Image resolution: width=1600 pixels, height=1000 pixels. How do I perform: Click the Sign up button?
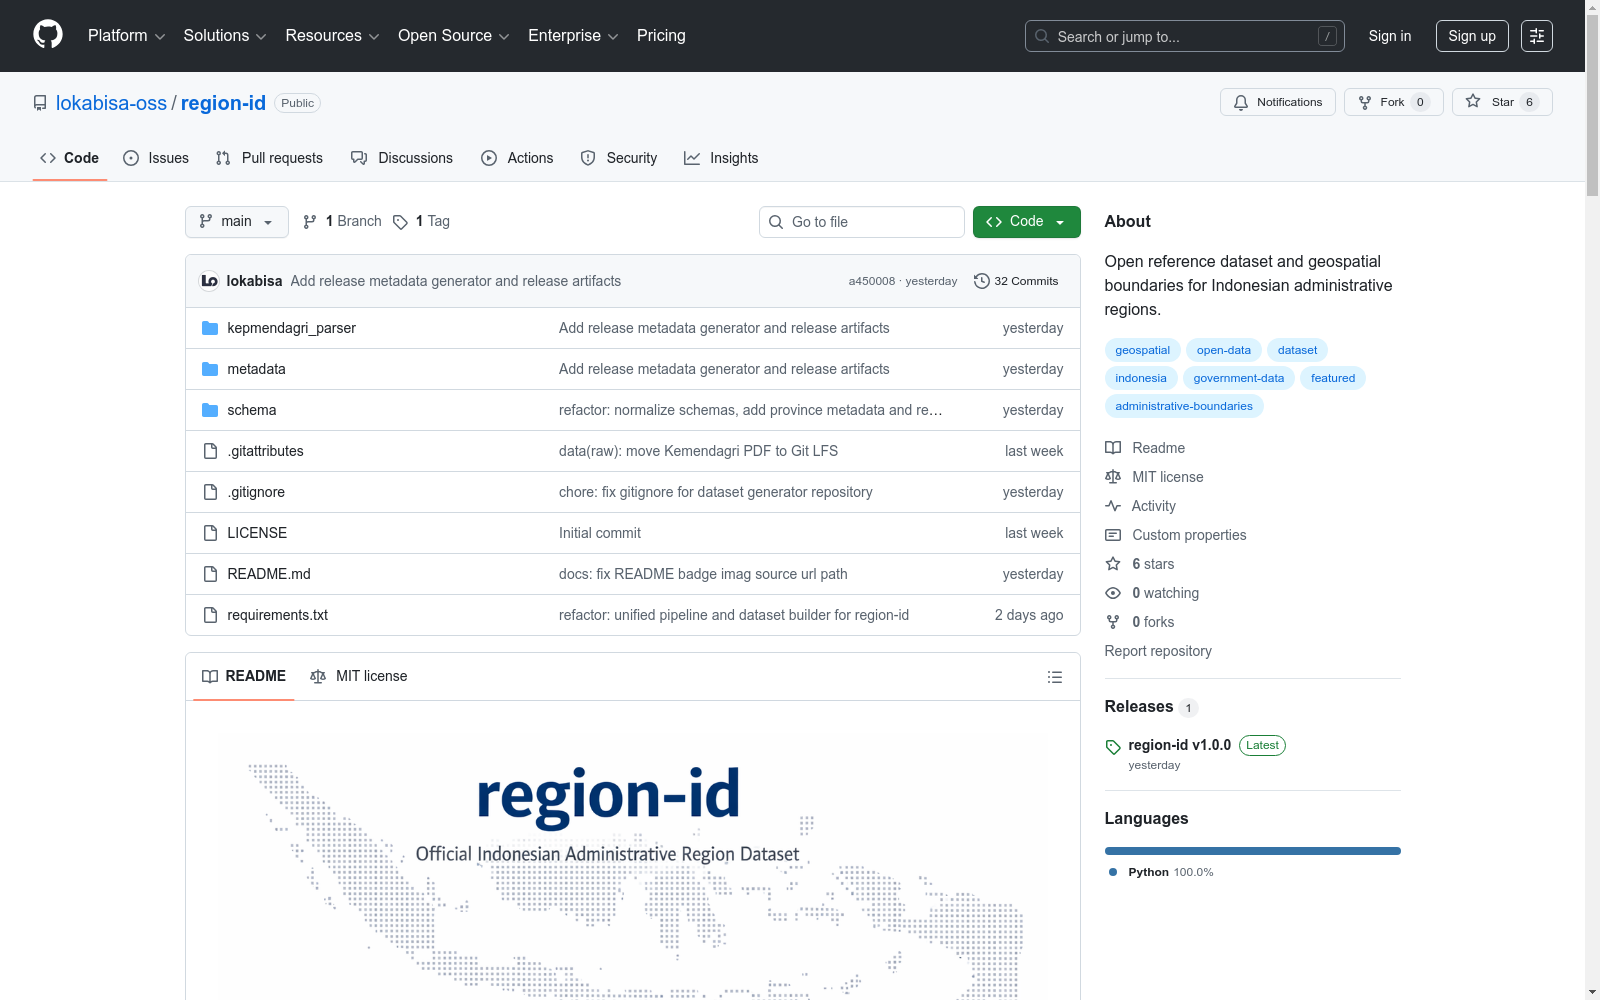coord(1472,36)
